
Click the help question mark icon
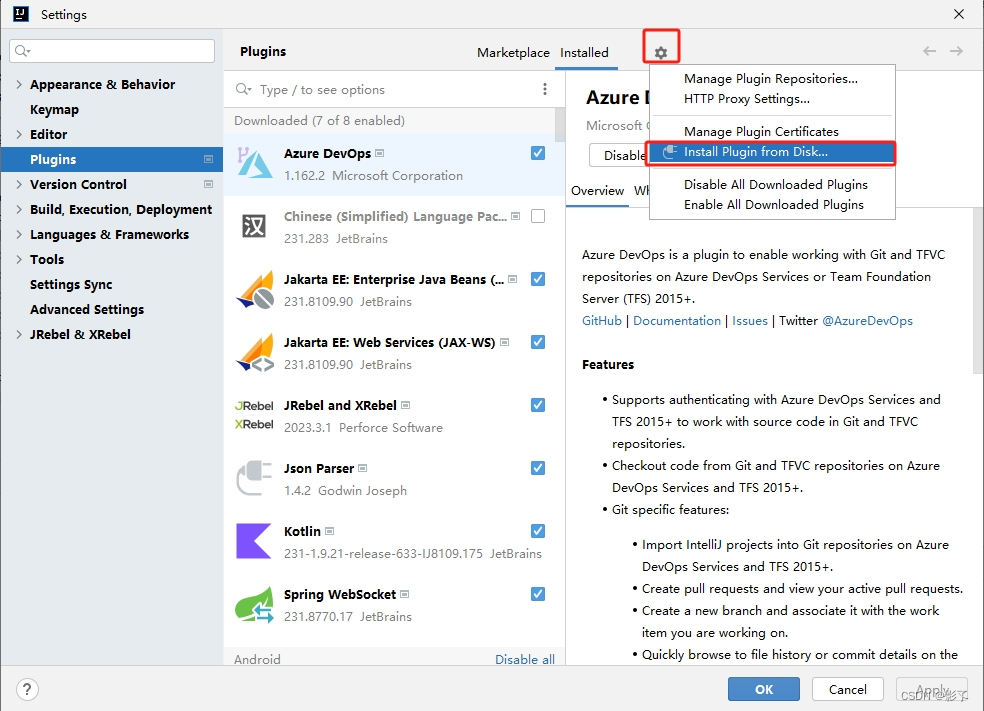27,689
